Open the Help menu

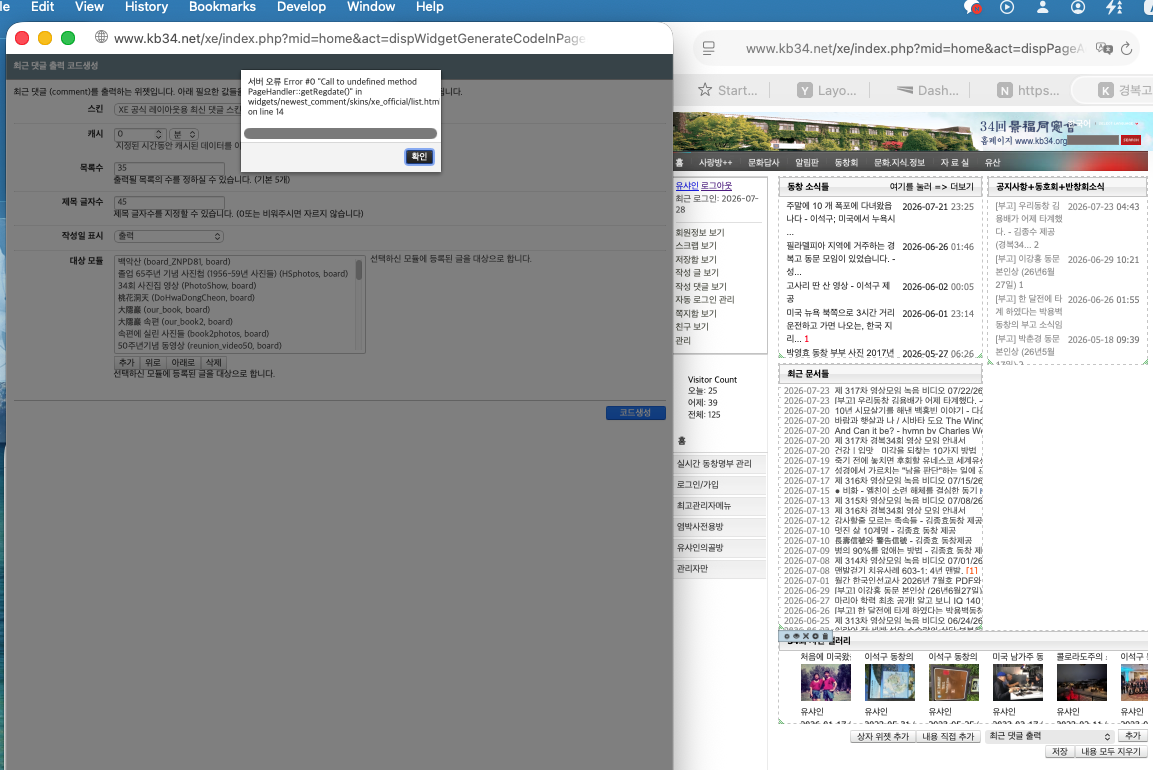[429, 7]
